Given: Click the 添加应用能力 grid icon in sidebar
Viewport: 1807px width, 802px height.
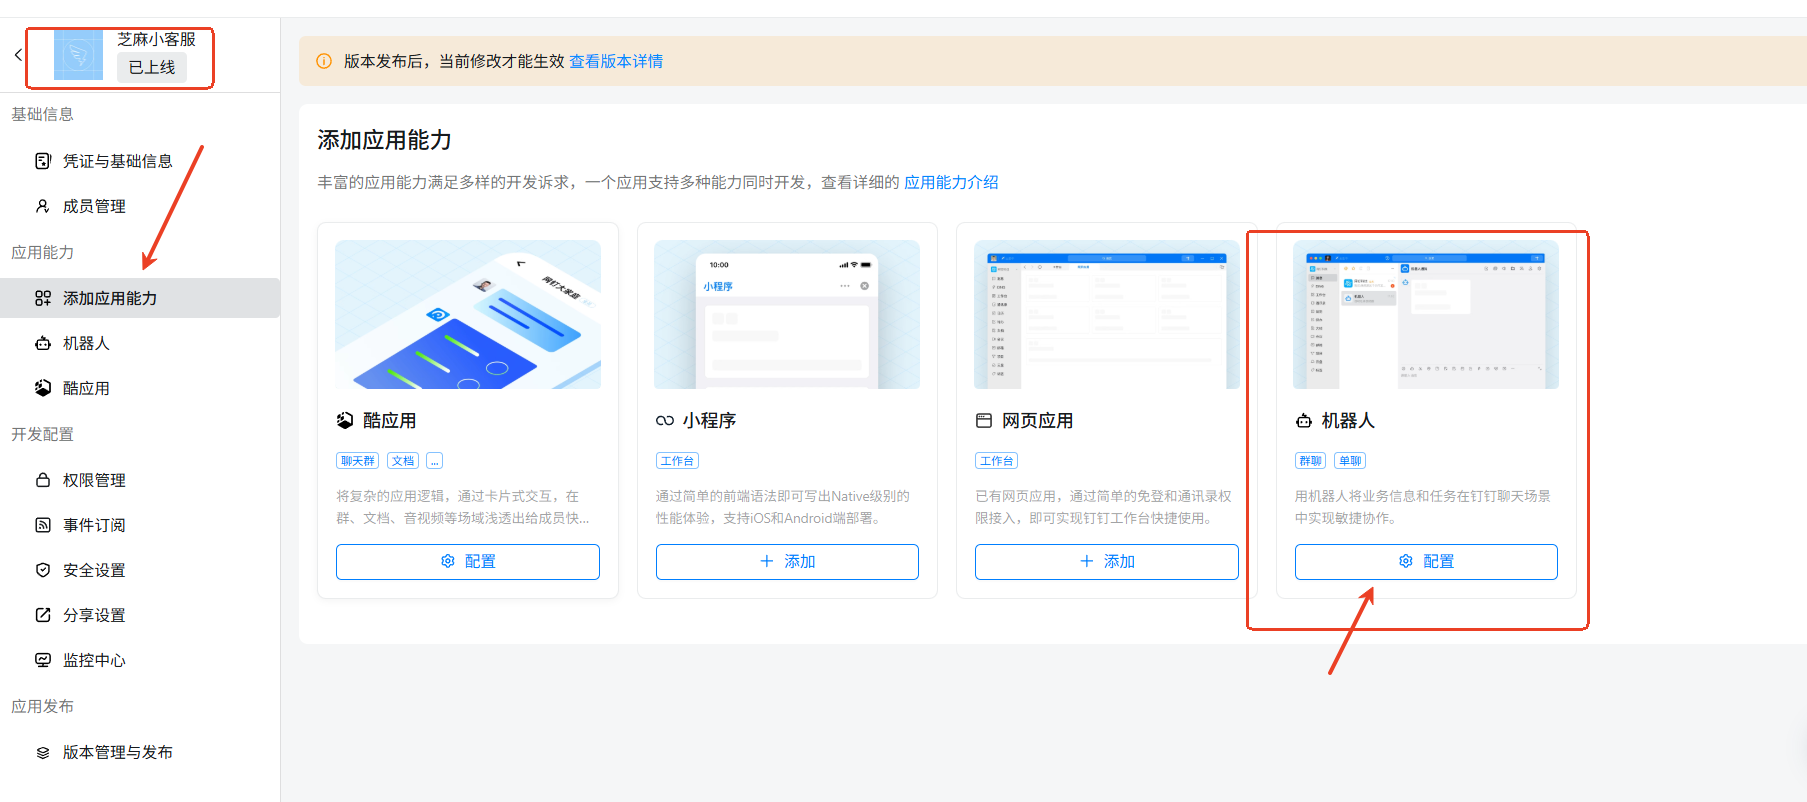Looking at the screenshot, I should click(x=43, y=298).
